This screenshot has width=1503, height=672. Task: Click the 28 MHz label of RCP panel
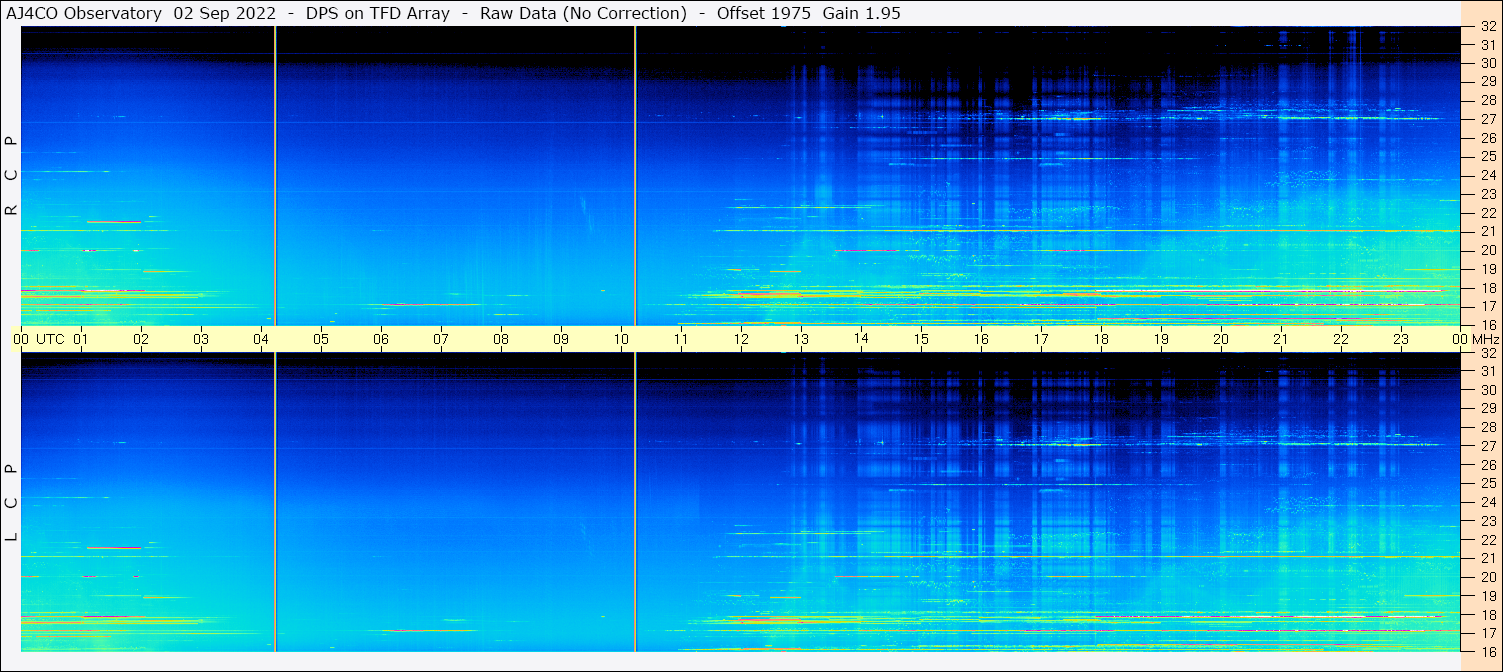tap(1488, 100)
